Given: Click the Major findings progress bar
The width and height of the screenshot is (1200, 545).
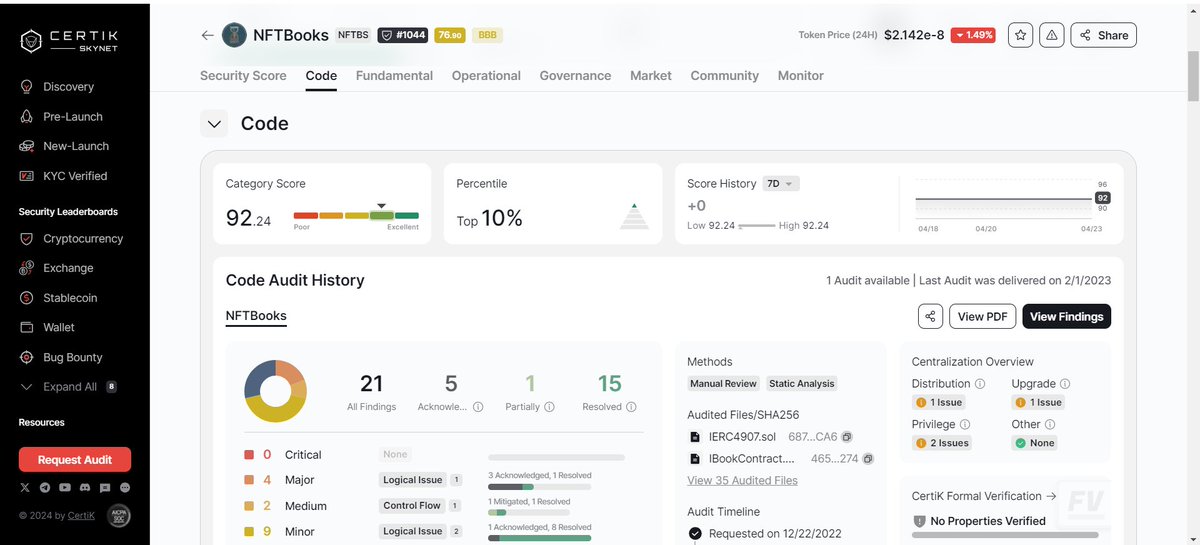Looking at the screenshot, I should (539, 487).
